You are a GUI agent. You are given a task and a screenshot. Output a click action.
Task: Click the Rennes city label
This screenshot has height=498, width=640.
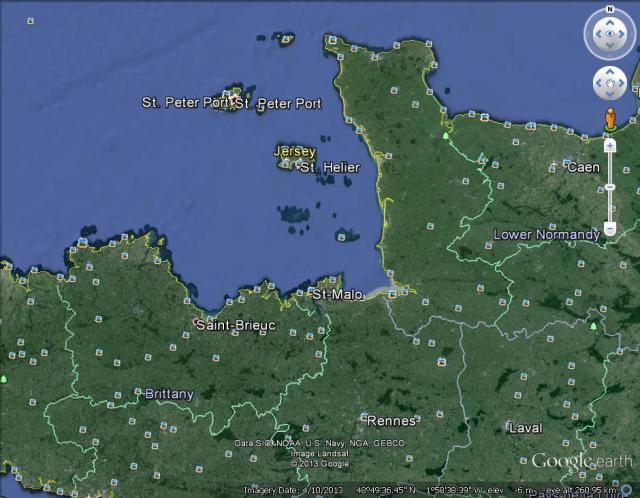point(391,421)
